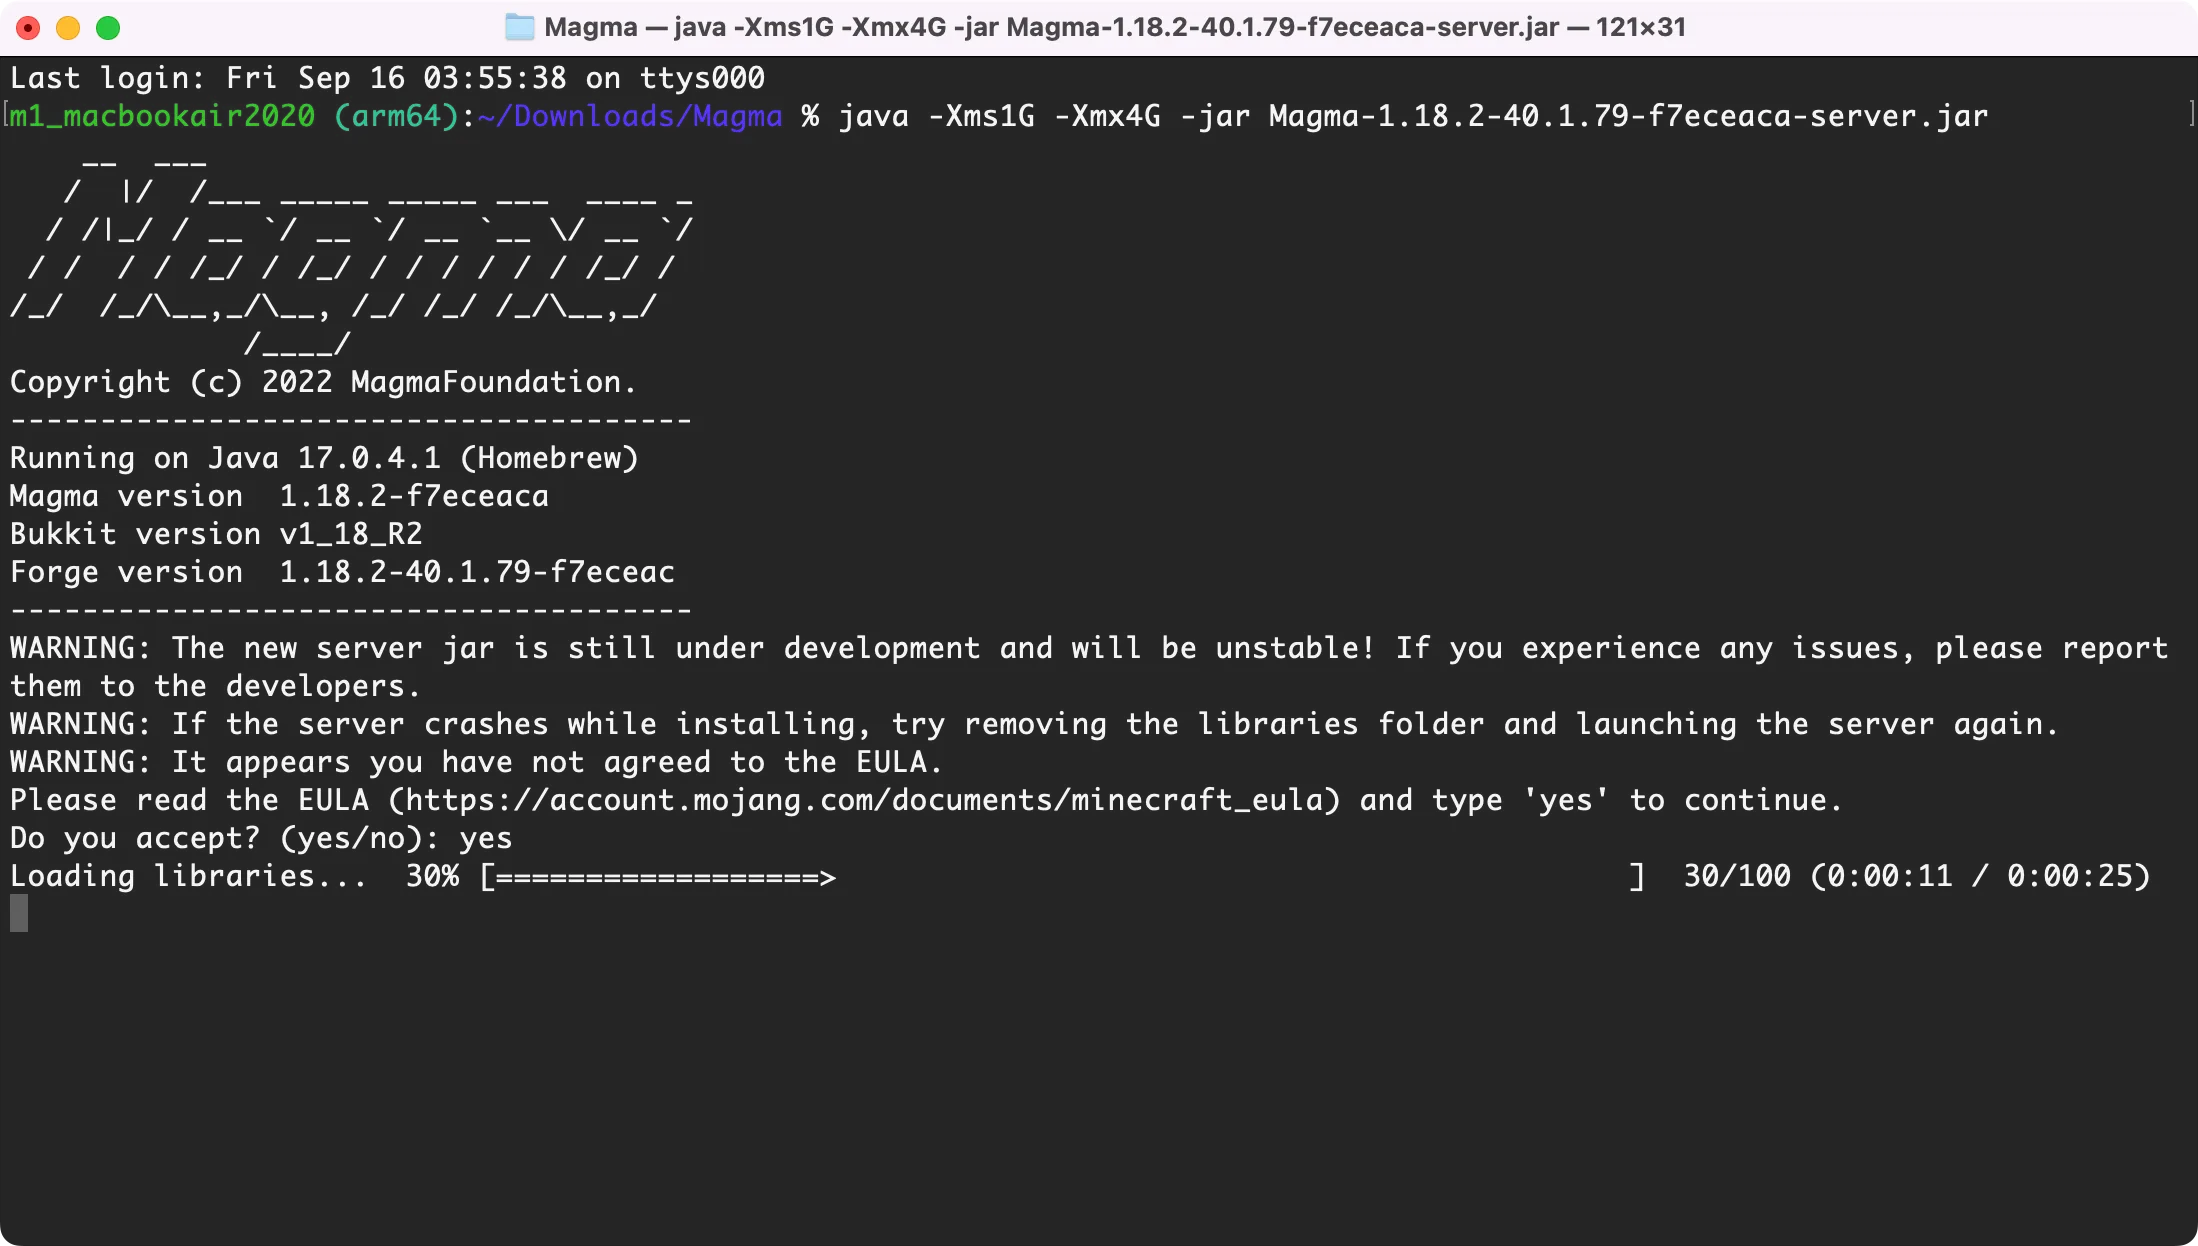Click 'Loading libraries... 30%' label
This screenshot has width=2198, height=1246.
[x=234, y=876]
